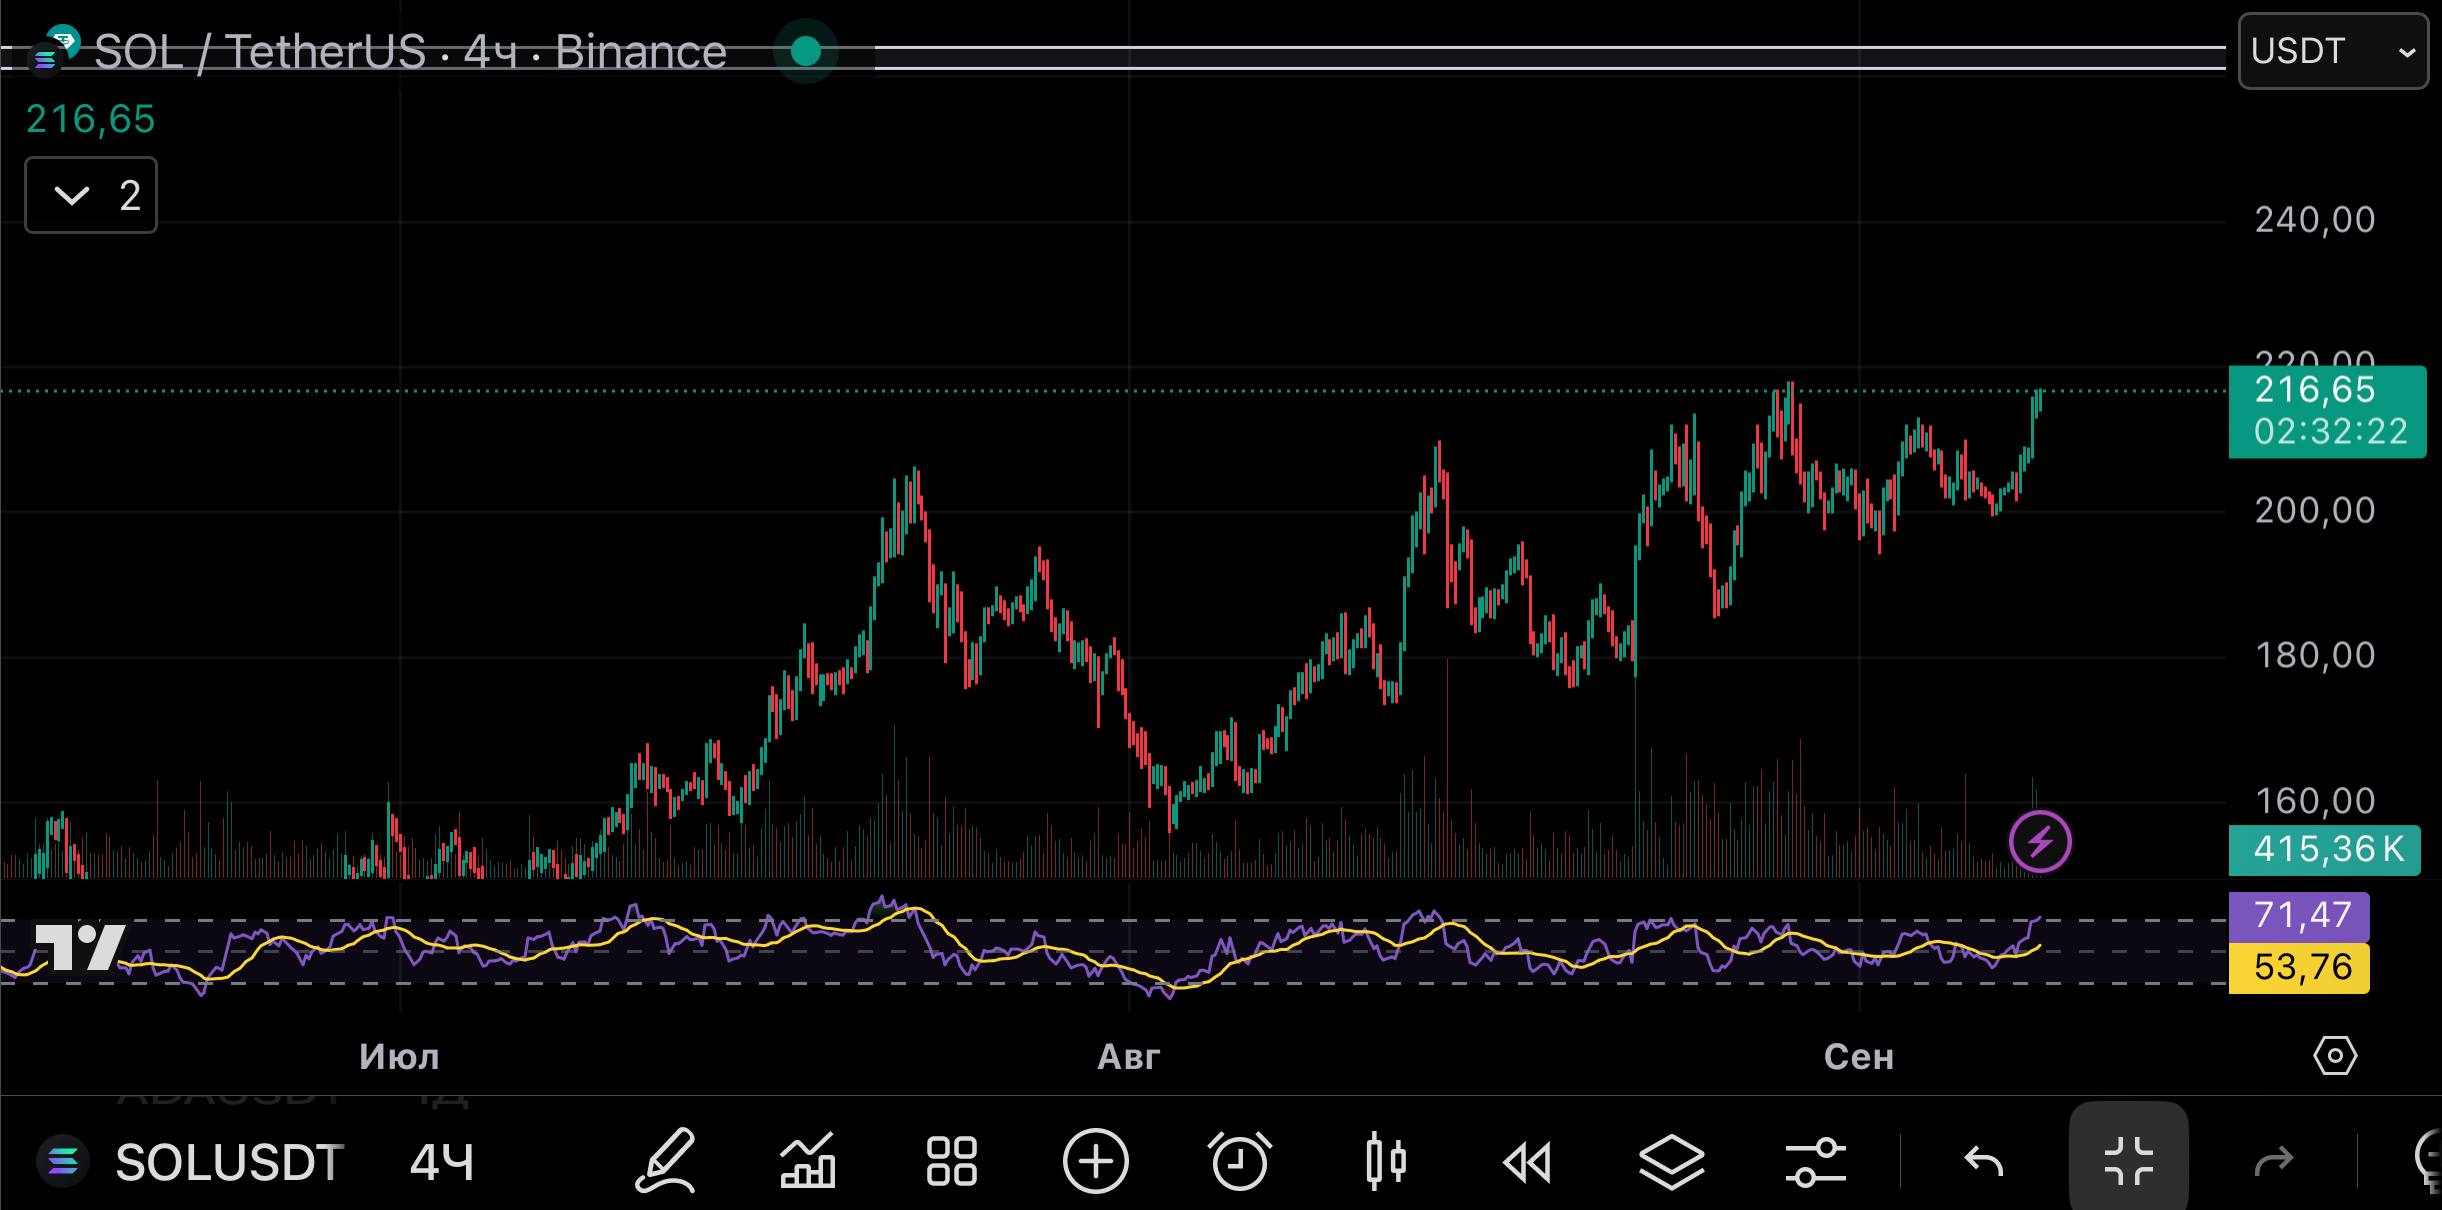
Task: Click the green 216,65 price in the legend
Action: (91, 119)
